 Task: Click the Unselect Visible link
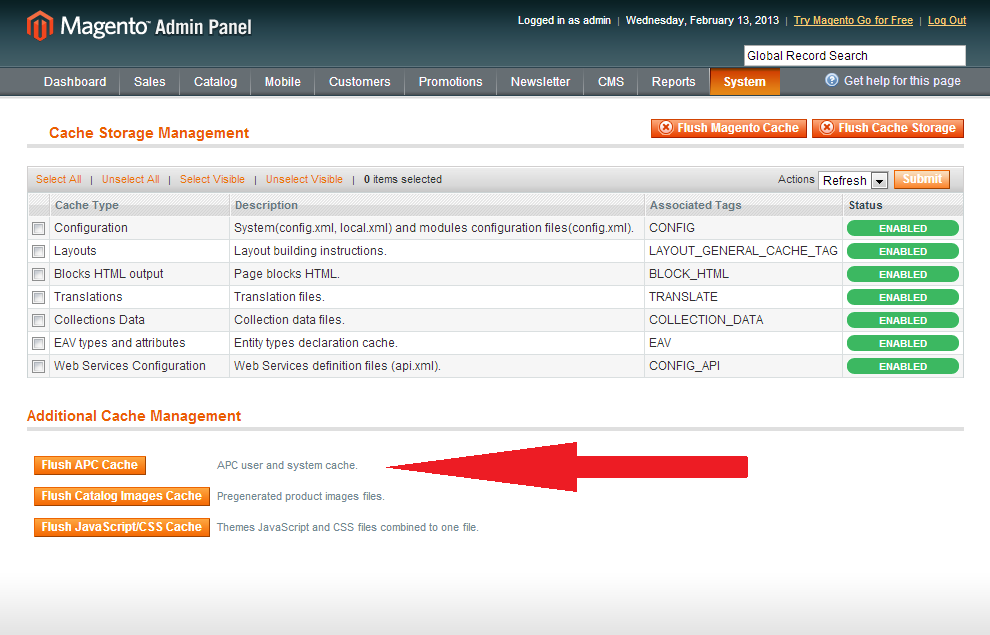pyautogui.click(x=304, y=179)
